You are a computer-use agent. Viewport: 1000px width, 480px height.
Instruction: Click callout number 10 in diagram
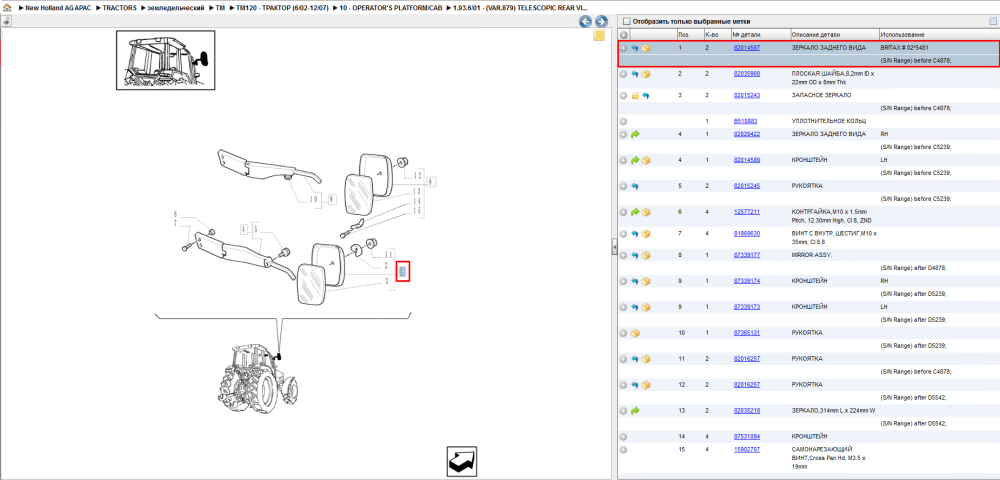click(x=313, y=200)
